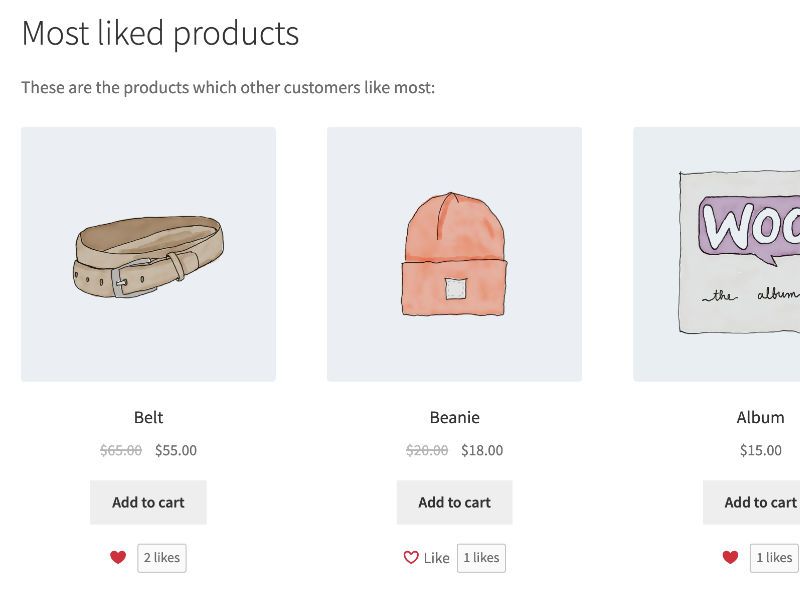Add the Belt to the cart
The height and width of the screenshot is (600, 800).
pos(148,502)
